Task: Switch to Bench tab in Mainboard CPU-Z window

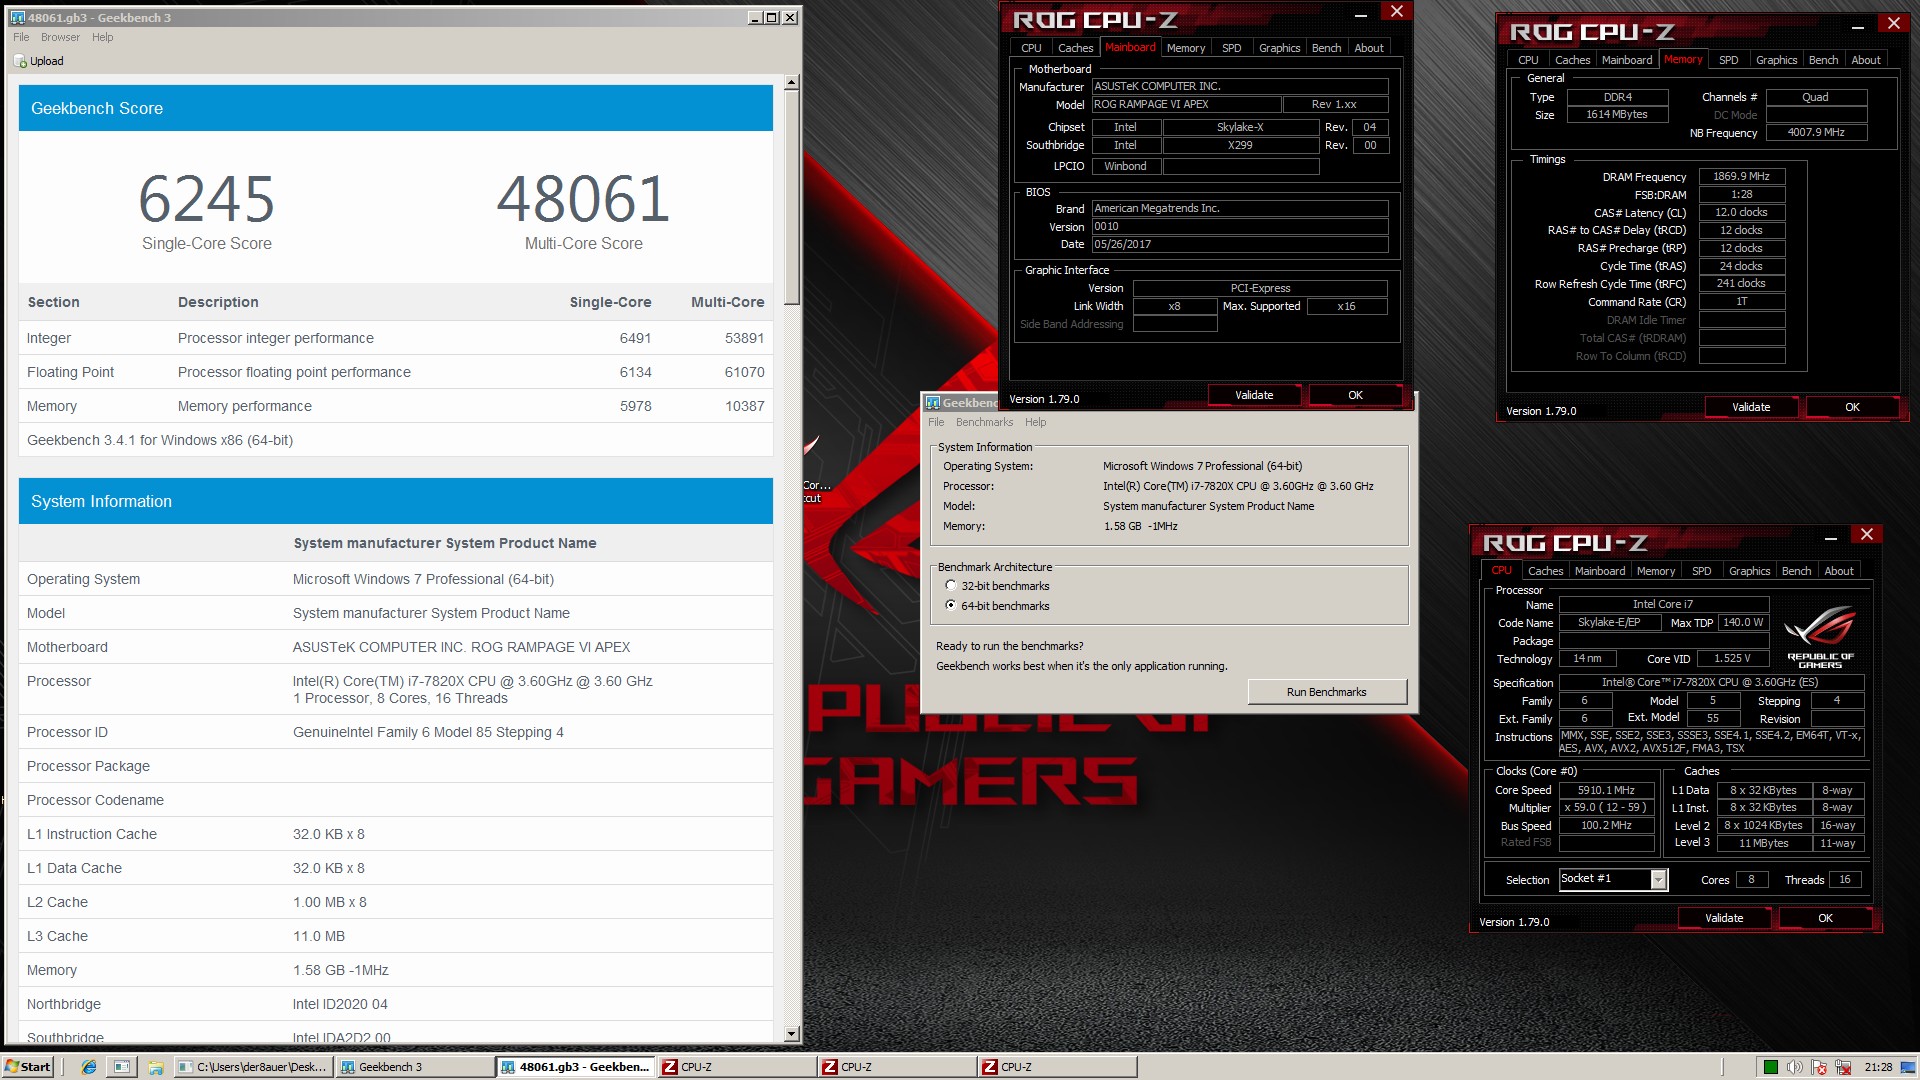Action: (x=1326, y=48)
